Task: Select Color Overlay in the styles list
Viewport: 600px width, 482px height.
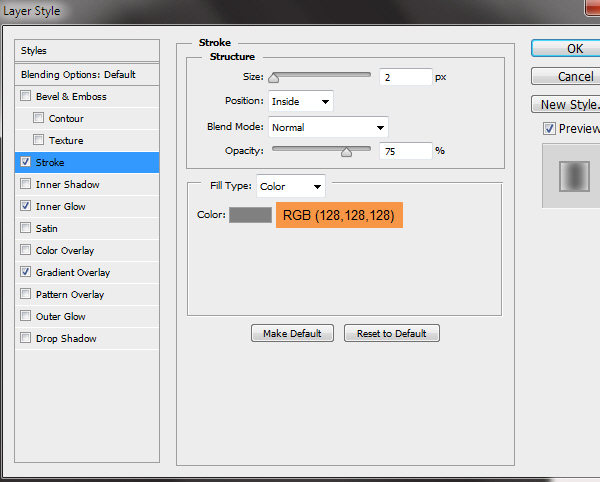Action: point(65,251)
